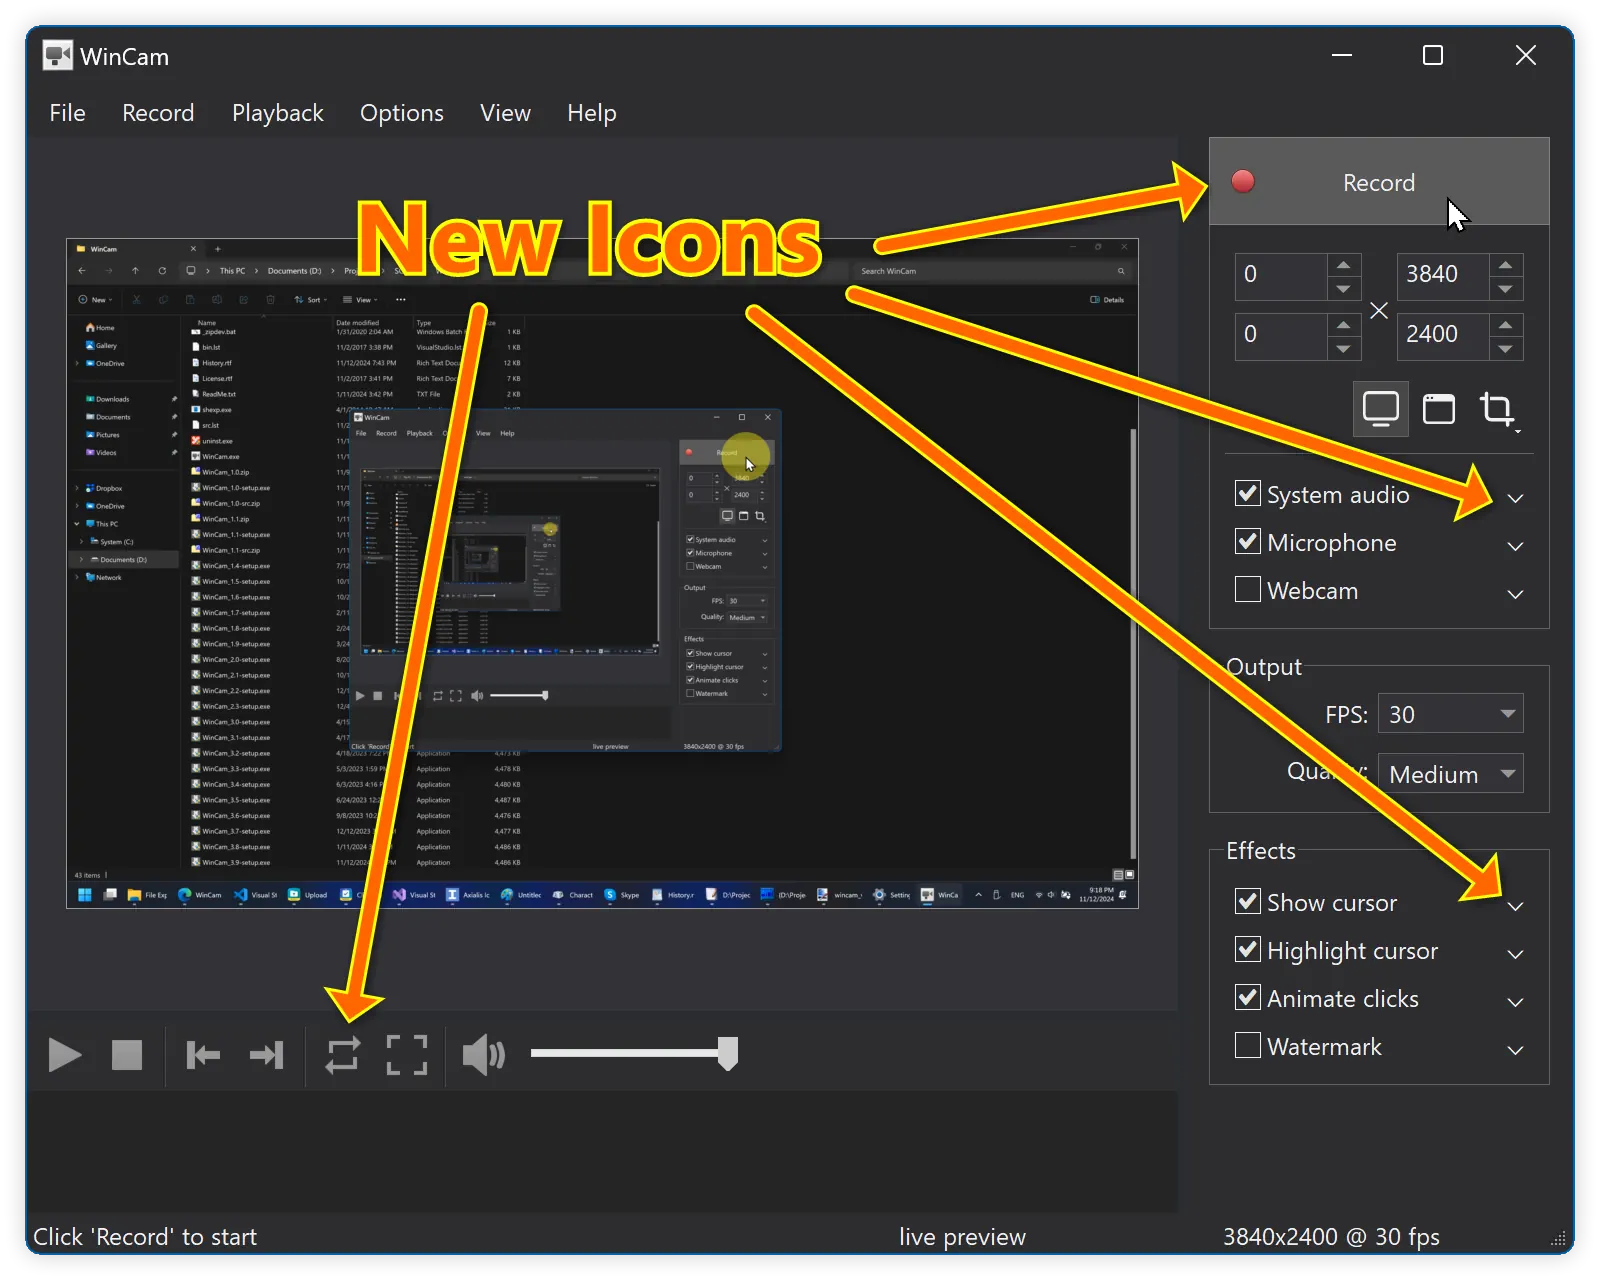Screen dimensions: 1600x1280
Task: Open the Playback menu
Action: tap(278, 113)
